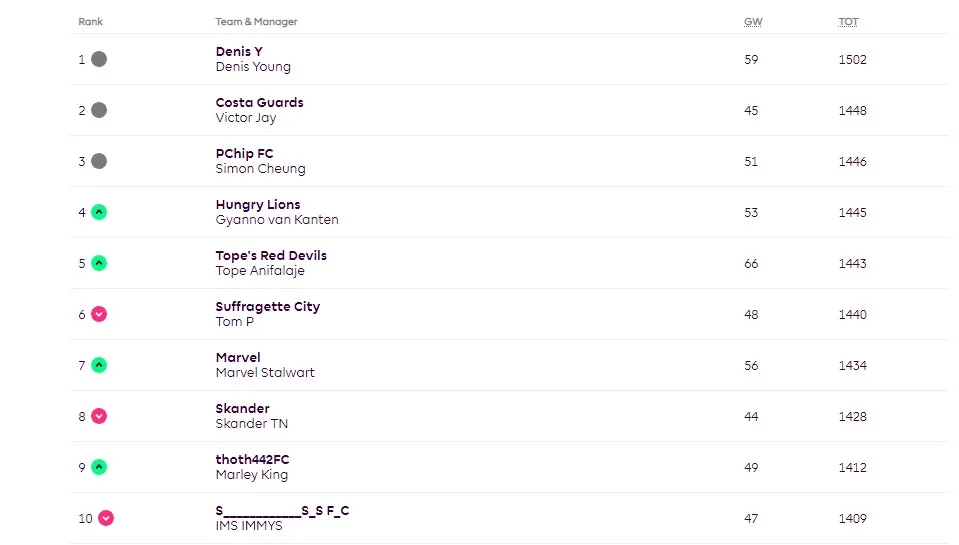Open PChip FC team link
This screenshot has height=545, width=959.
pyautogui.click(x=244, y=154)
